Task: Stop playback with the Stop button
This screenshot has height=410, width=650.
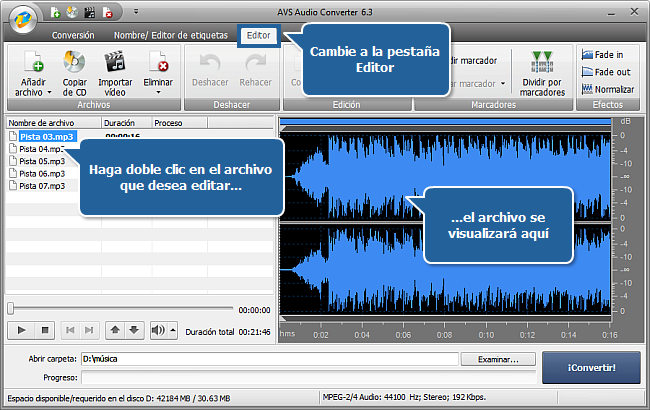Action: [44, 329]
